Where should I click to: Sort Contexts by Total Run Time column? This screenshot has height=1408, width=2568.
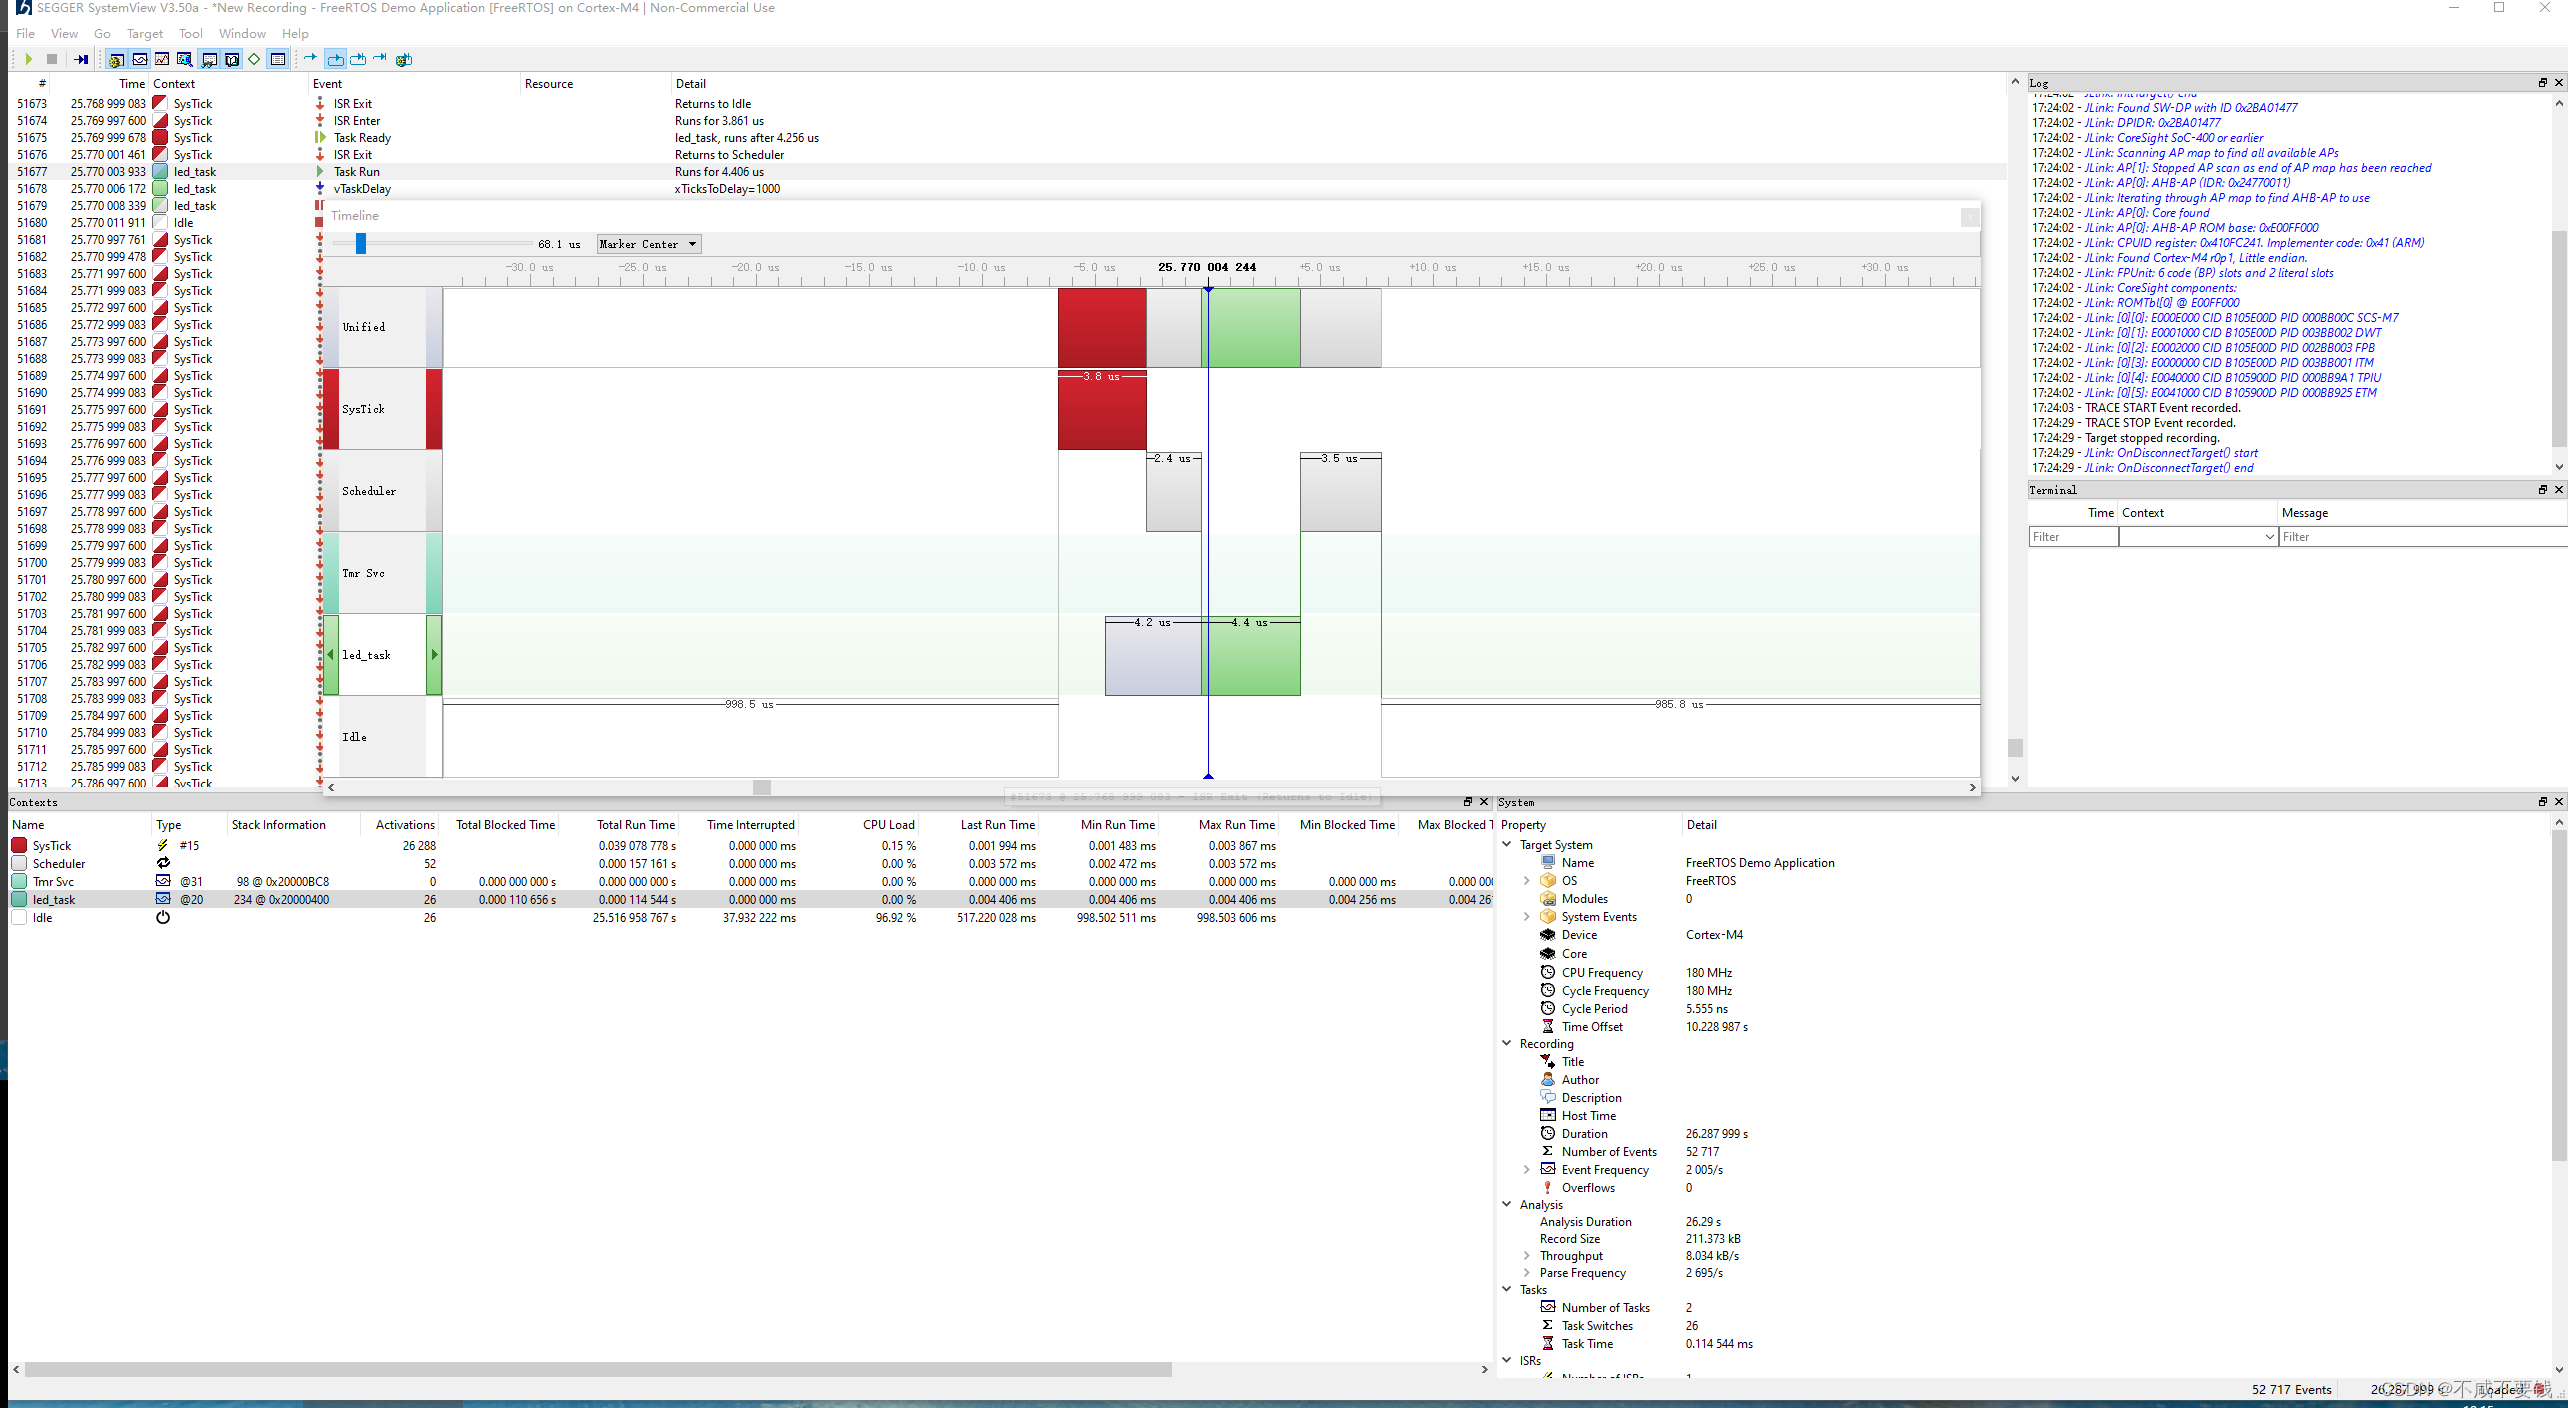[635, 825]
